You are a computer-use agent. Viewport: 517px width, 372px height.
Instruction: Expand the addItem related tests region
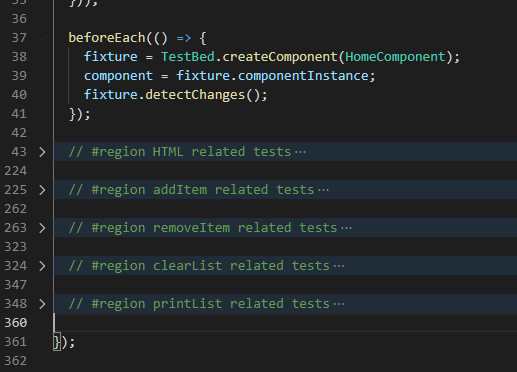pos(42,190)
